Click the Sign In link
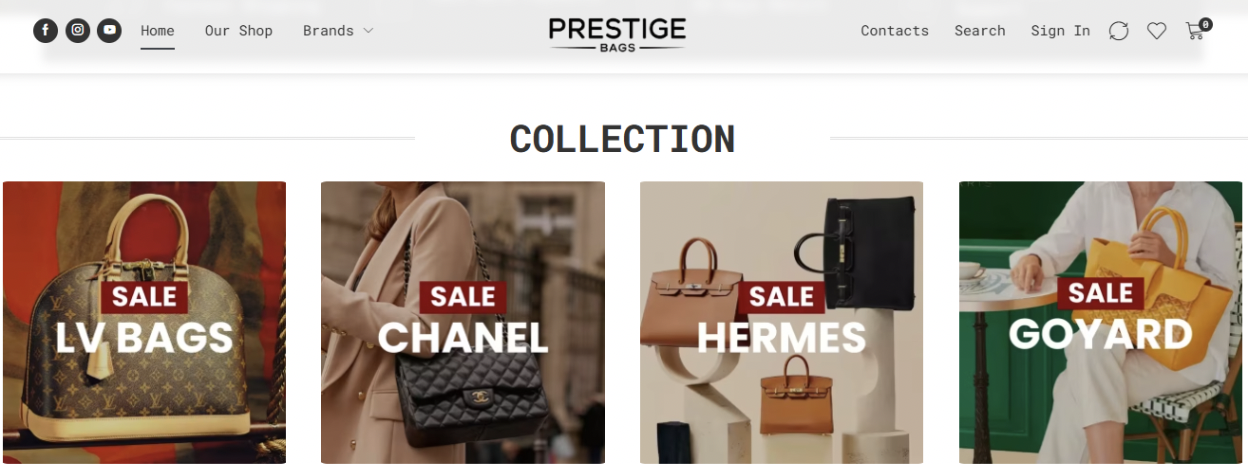The height and width of the screenshot is (464, 1248). pyautogui.click(x=1060, y=31)
